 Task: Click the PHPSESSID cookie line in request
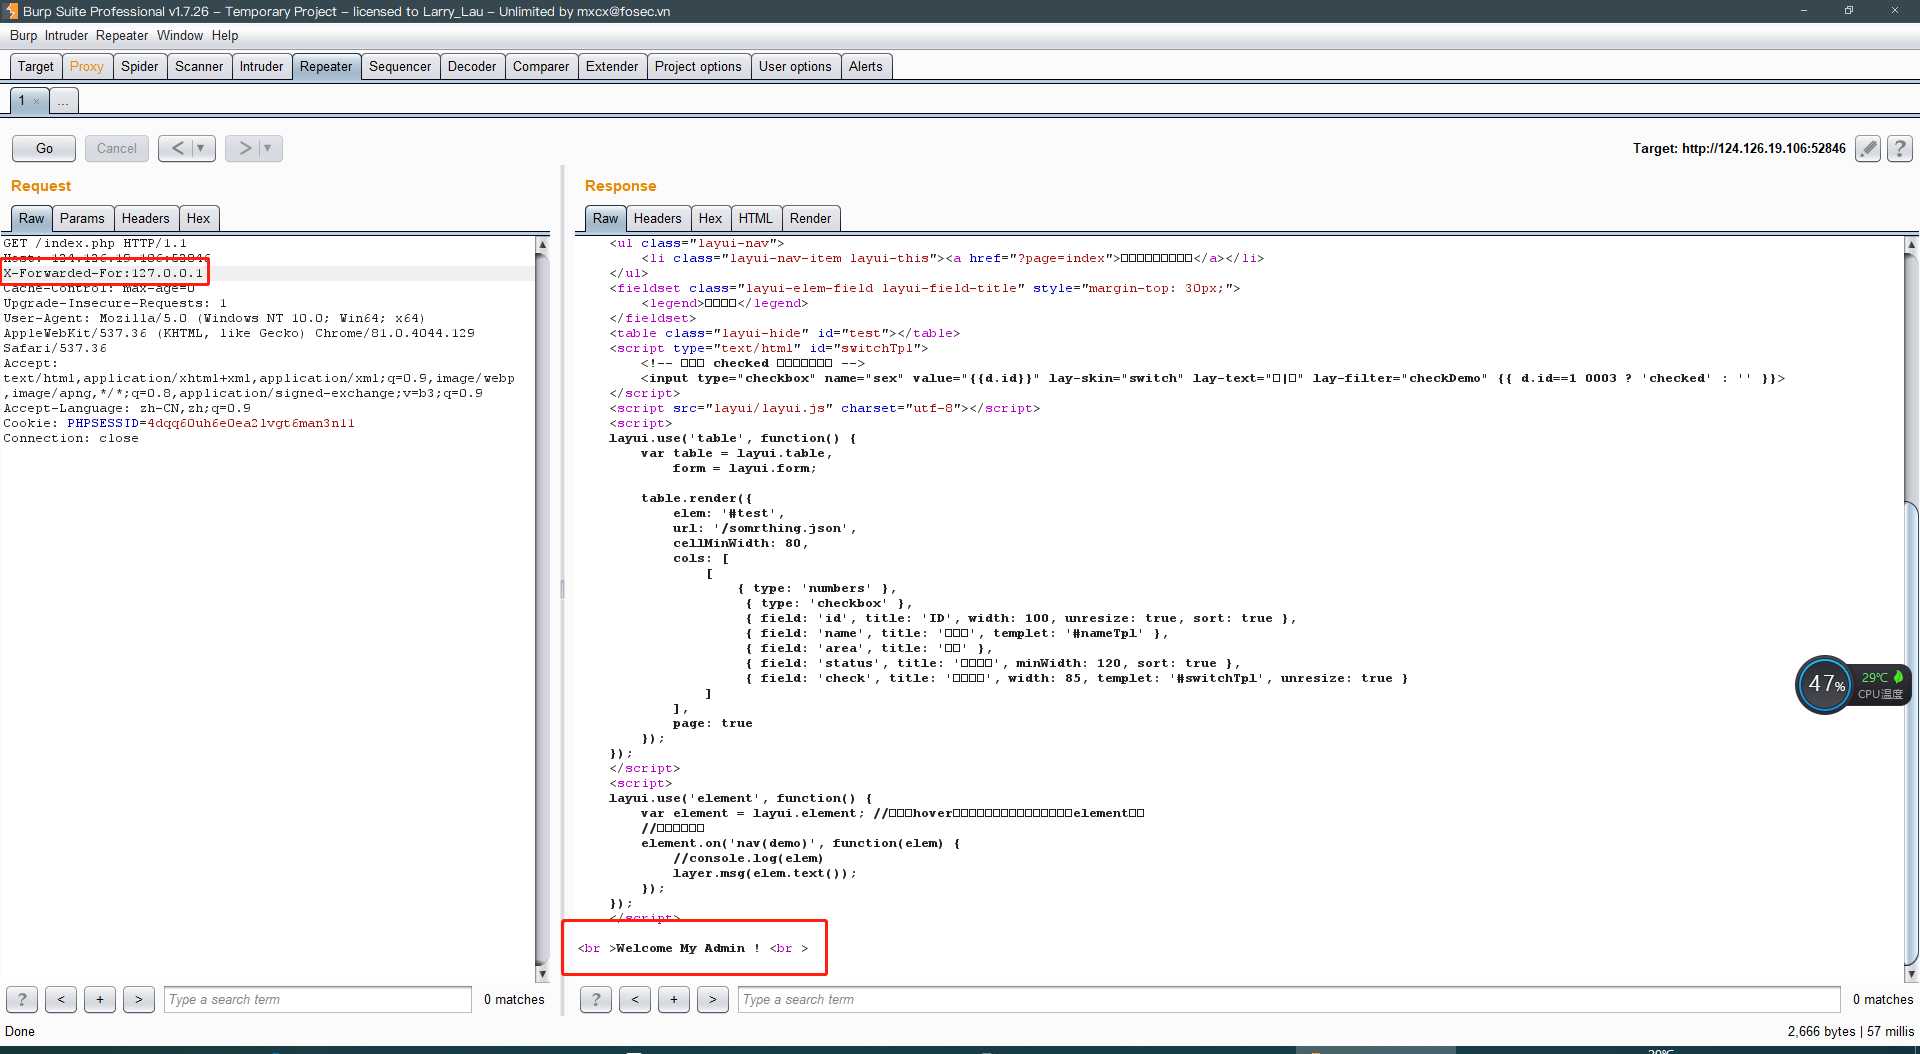click(x=179, y=423)
